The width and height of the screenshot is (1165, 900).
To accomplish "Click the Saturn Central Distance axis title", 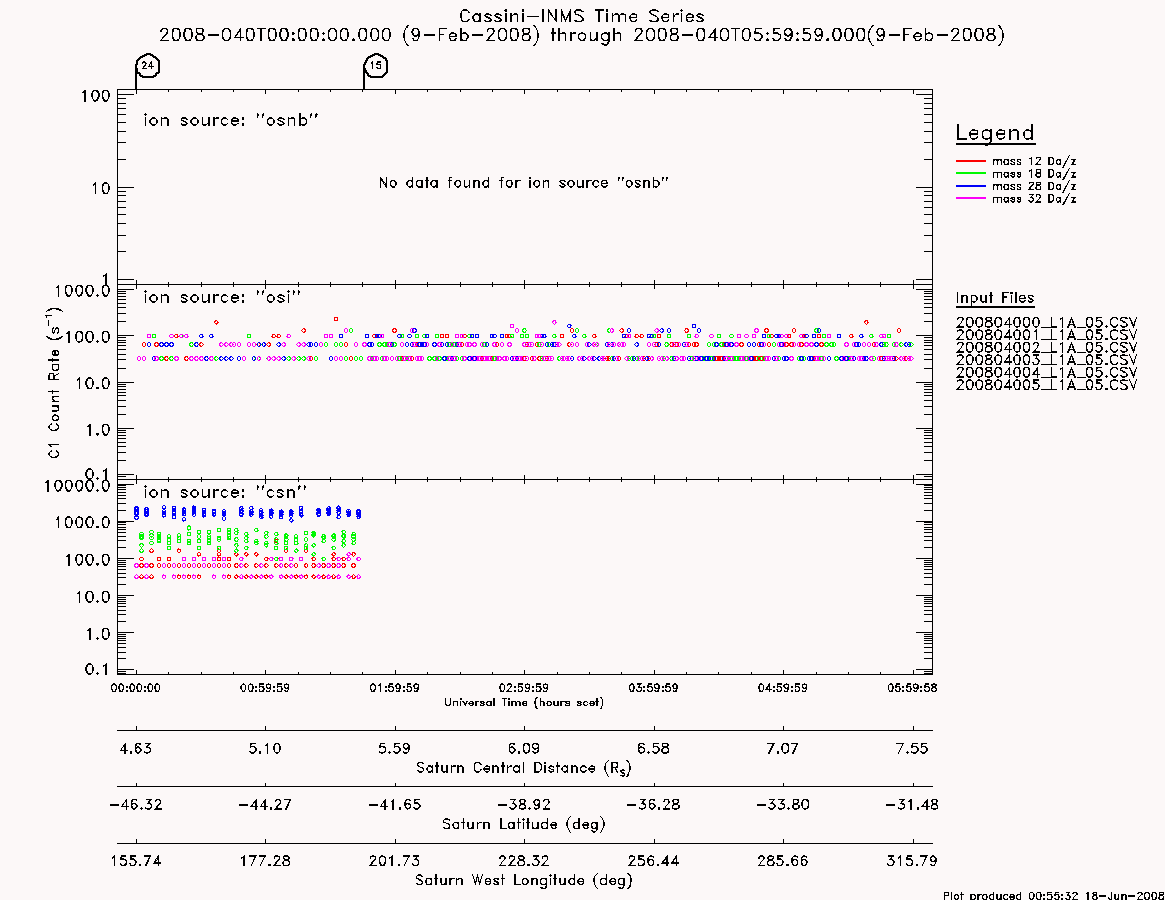I will tap(524, 768).
